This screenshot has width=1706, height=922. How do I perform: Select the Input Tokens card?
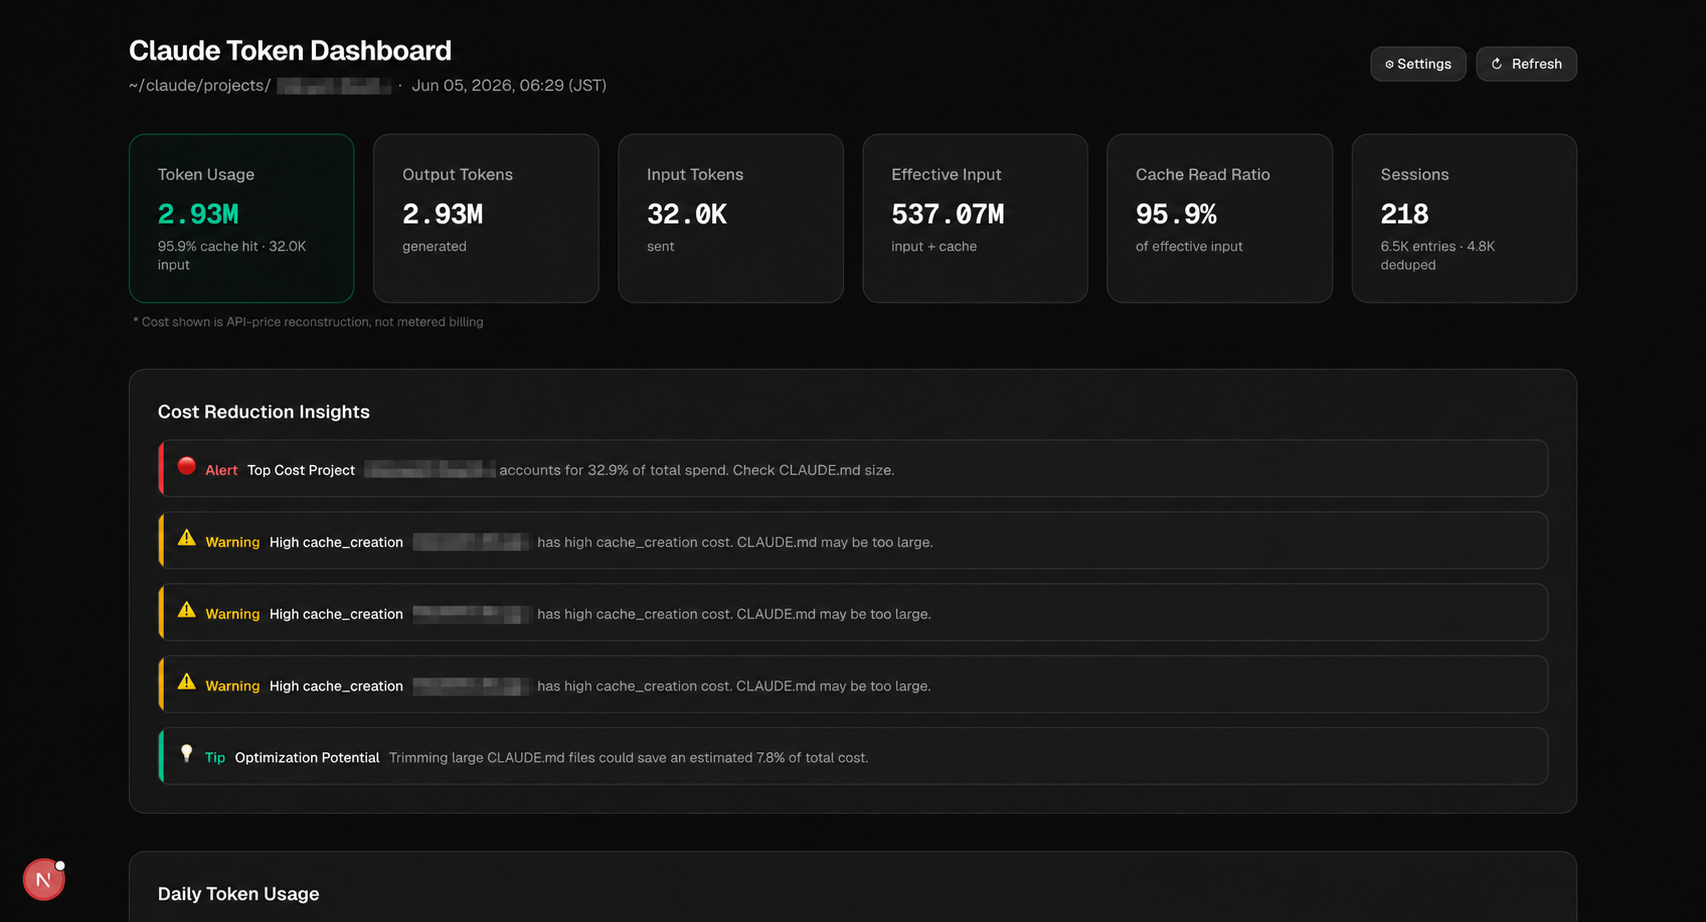tap(730, 218)
